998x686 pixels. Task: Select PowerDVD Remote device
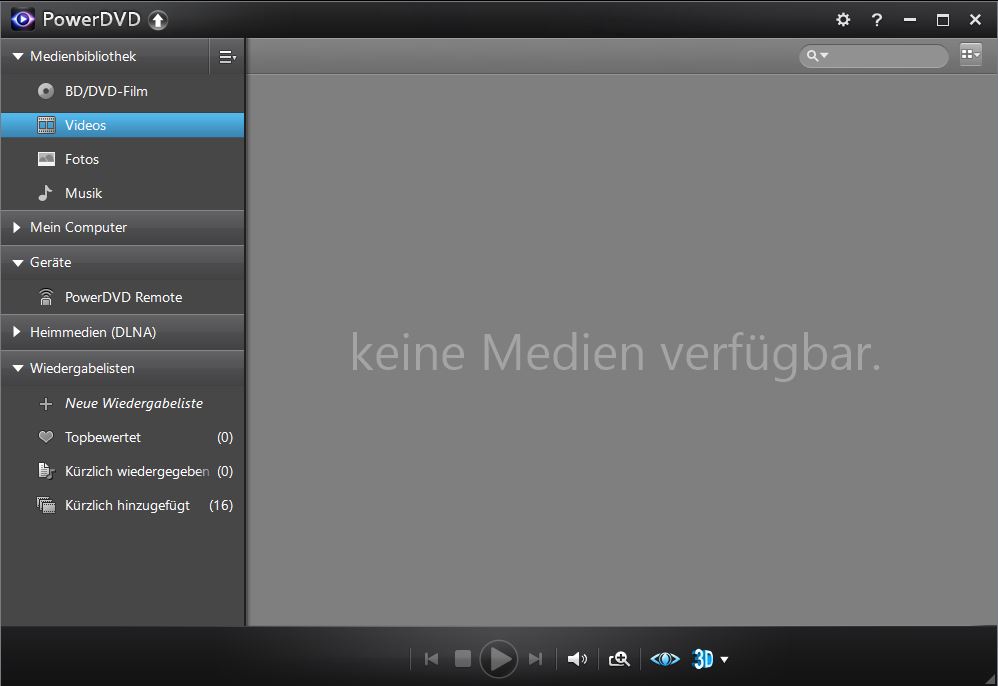(122, 297)
